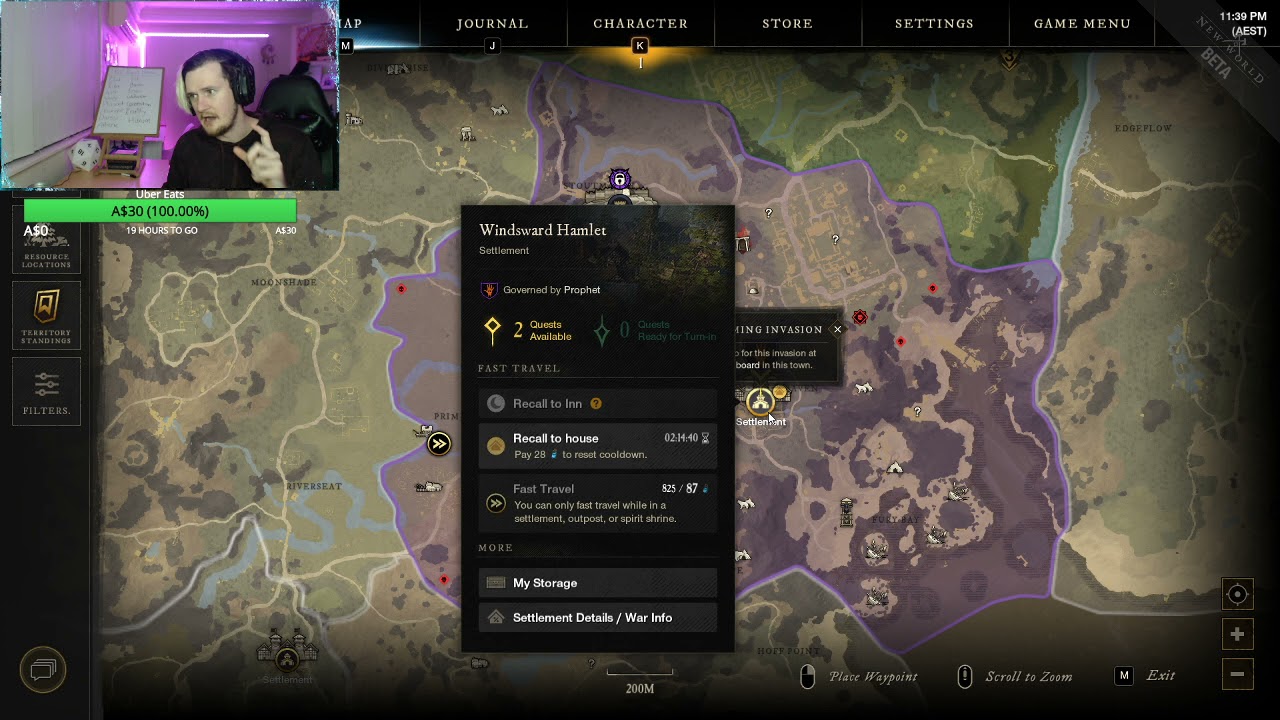Screen dimensions: 1280x720
Task: Open the Game Menu tab
Action: [x=1082, y=23]
